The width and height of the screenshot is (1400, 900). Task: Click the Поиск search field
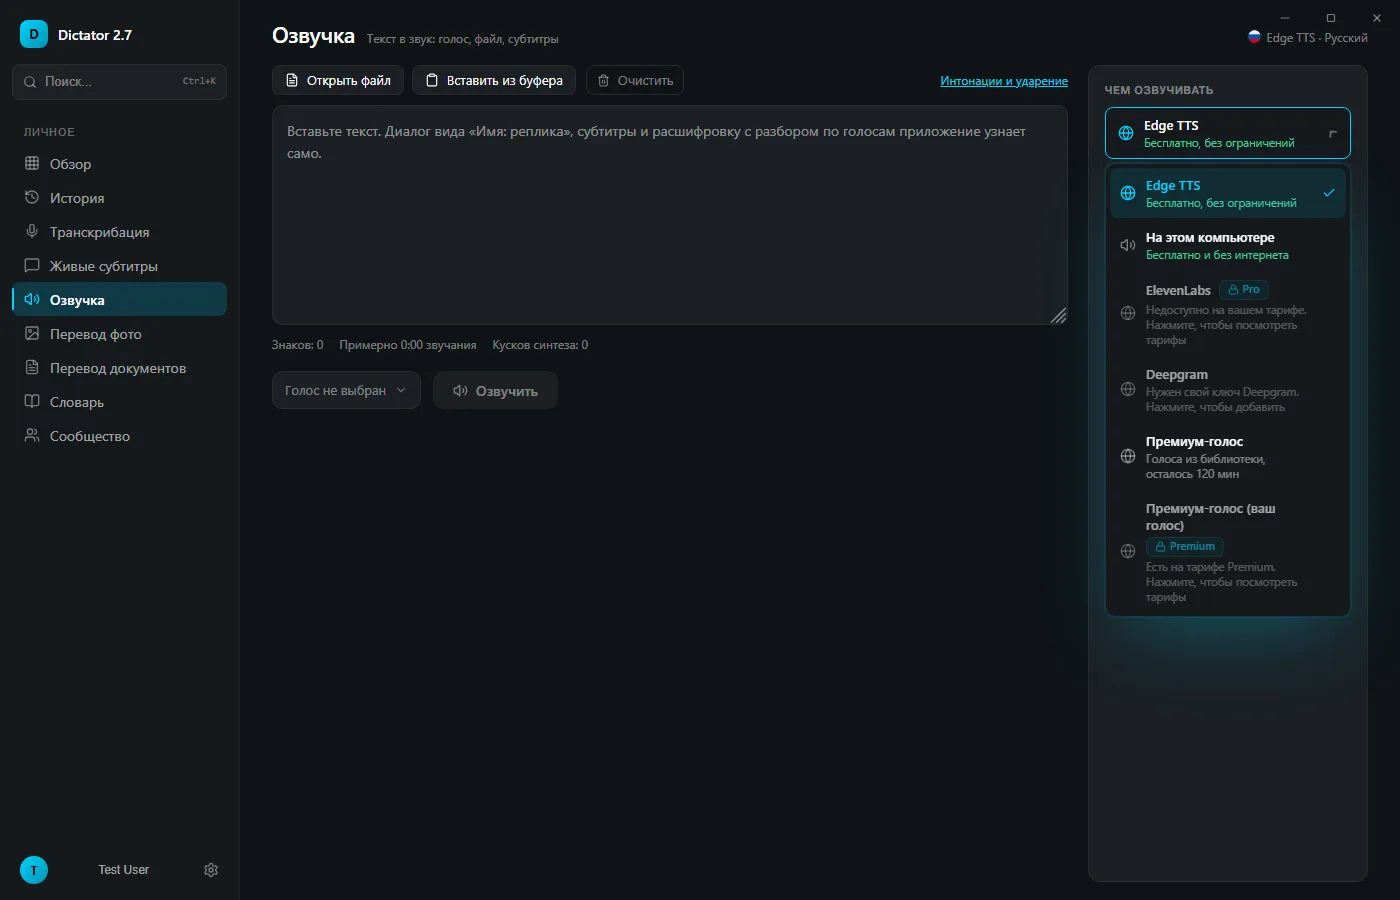[119, 82]
